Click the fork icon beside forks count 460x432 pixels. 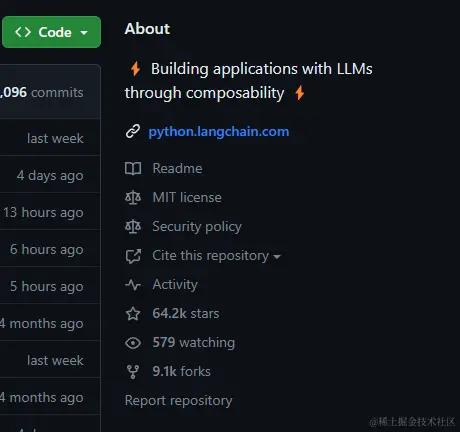[133, 372]
